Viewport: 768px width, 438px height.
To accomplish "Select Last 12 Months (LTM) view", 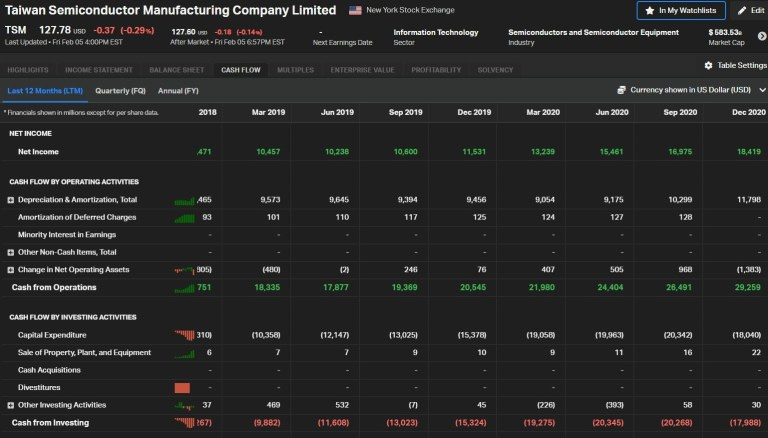I will (45, 91).
